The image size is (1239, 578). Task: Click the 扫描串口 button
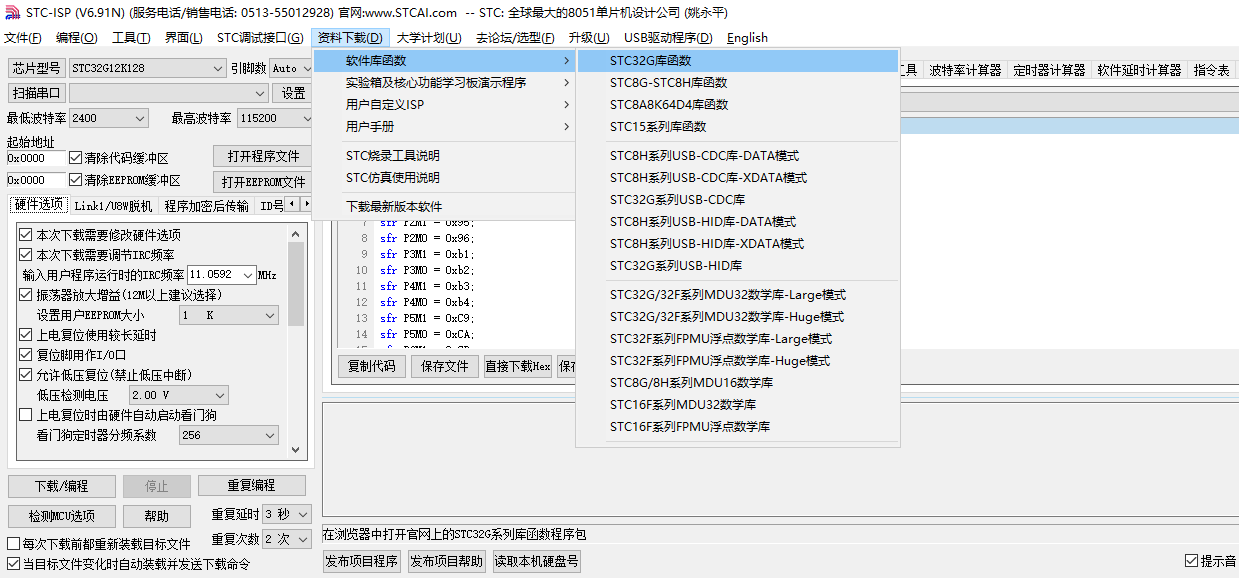click(x=36, y=93)
